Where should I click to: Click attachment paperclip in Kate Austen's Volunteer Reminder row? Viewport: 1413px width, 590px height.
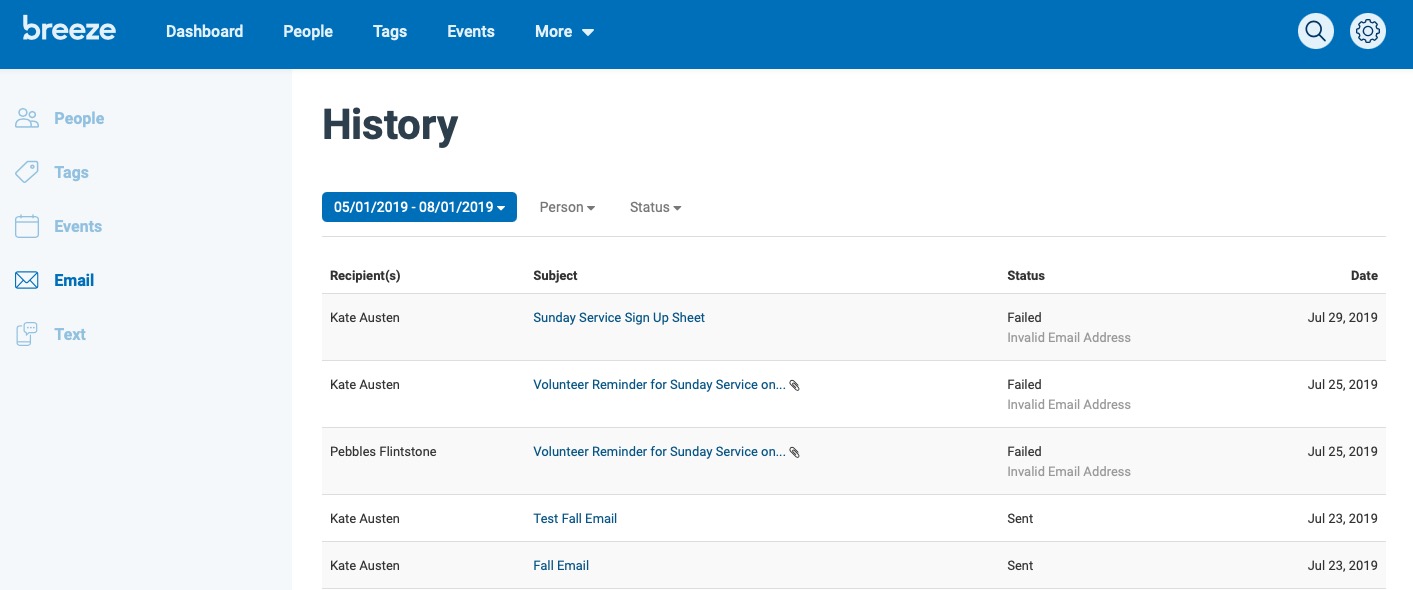click(795, 385)
